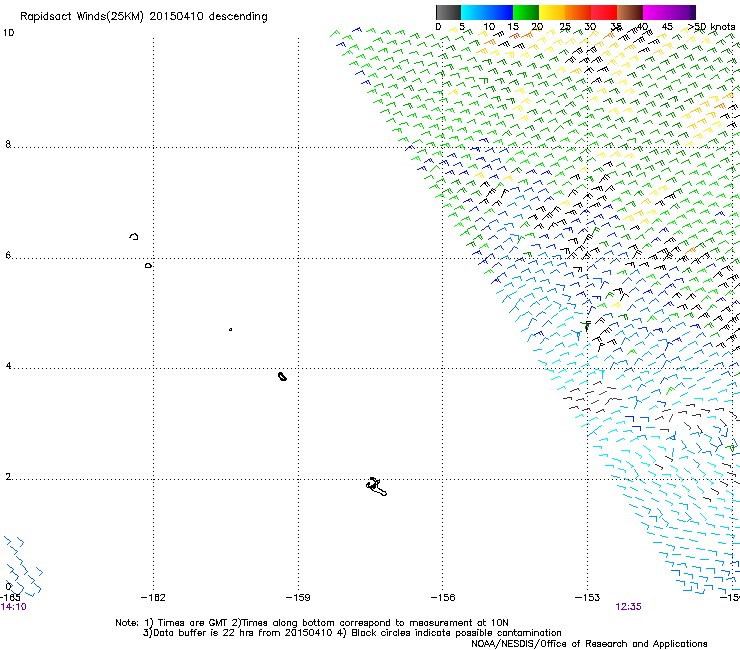The width and height of the screenshot is (740, 650).
Task: Click the ">50 knots" legend label
Action: pos(711,27)
